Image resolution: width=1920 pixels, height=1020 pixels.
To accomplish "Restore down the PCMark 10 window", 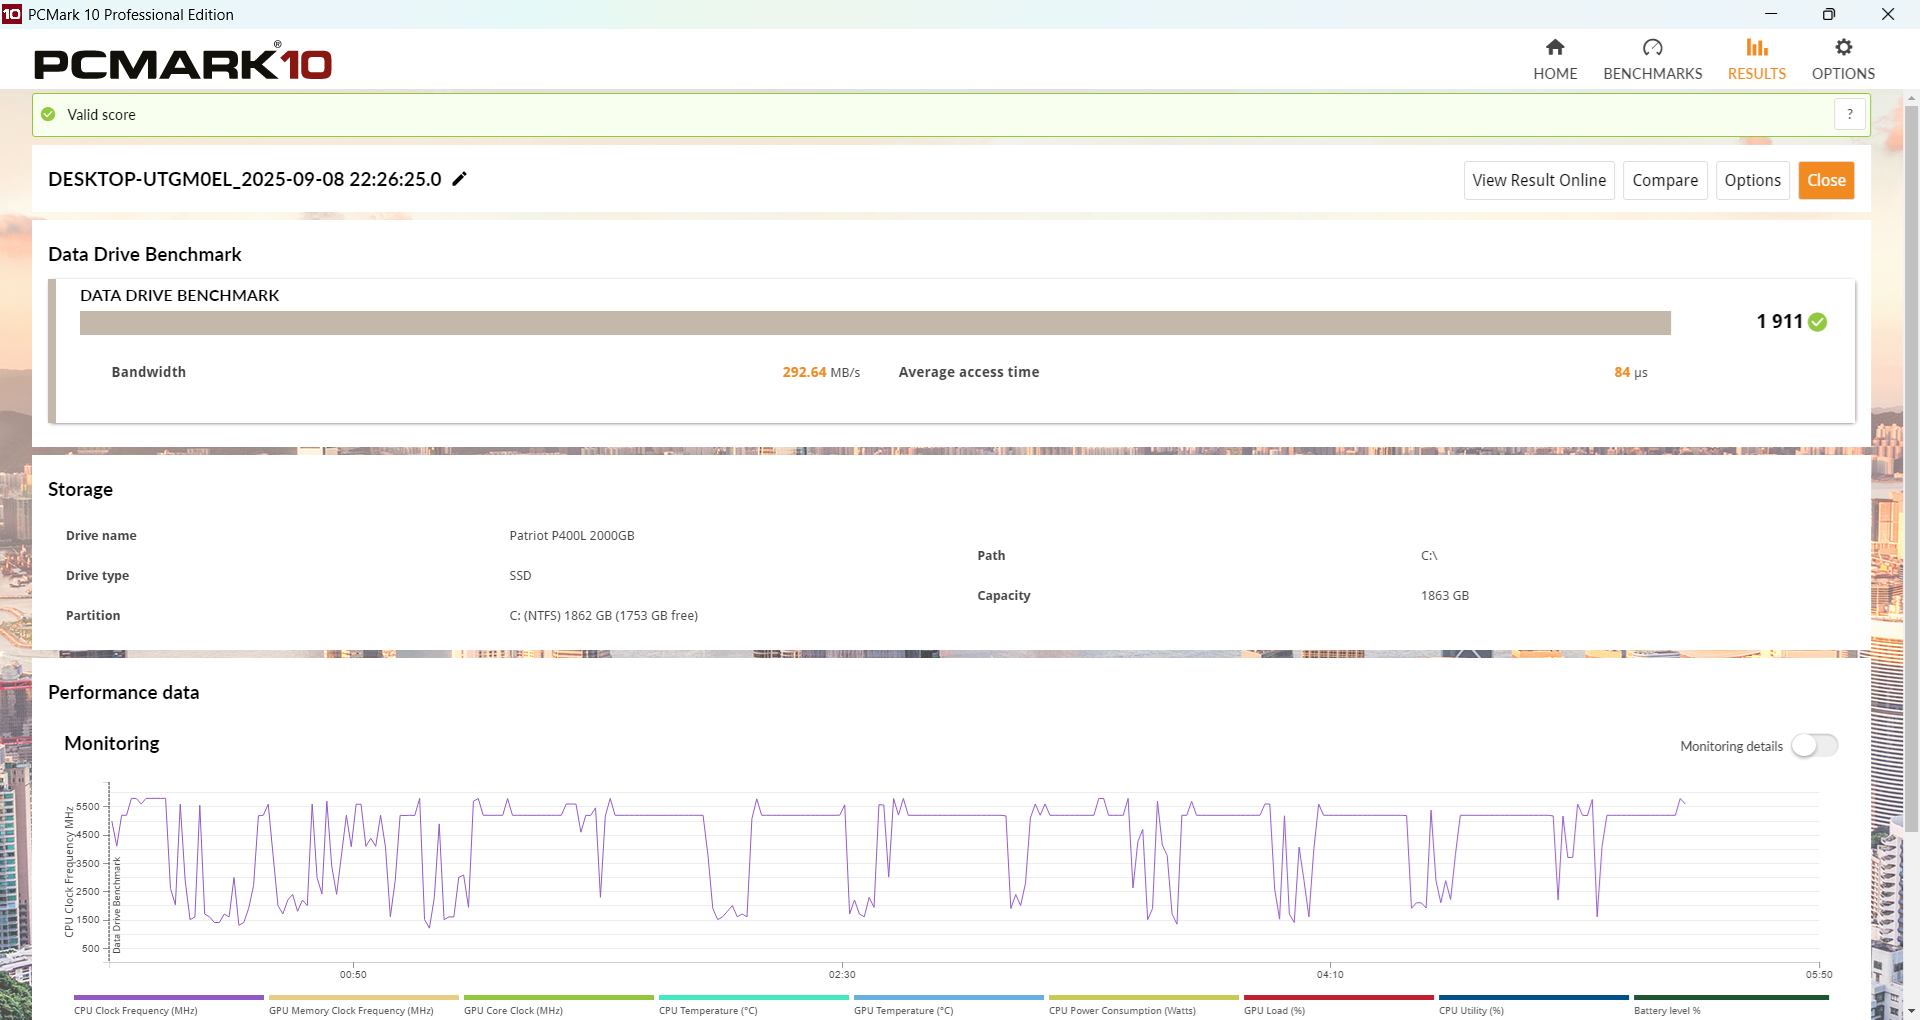I will pyautogui.click(x=1829, y=14).
